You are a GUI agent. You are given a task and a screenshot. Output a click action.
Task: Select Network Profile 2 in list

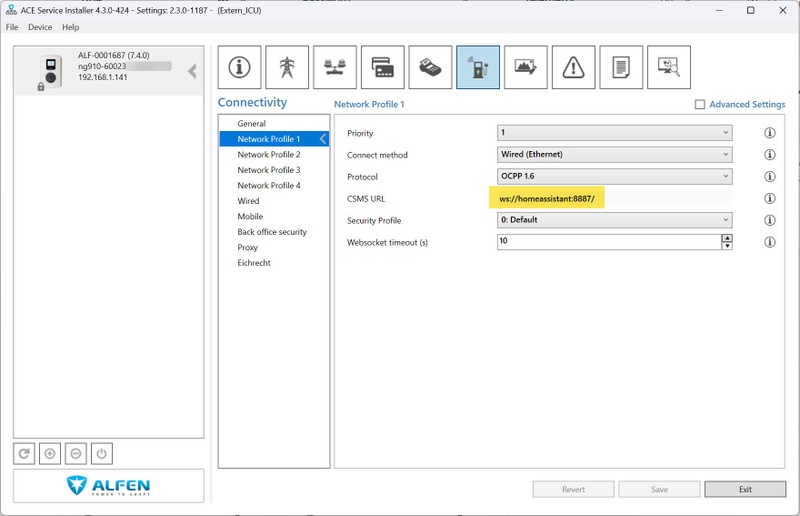pyautogui.click(x=274, y=154)
